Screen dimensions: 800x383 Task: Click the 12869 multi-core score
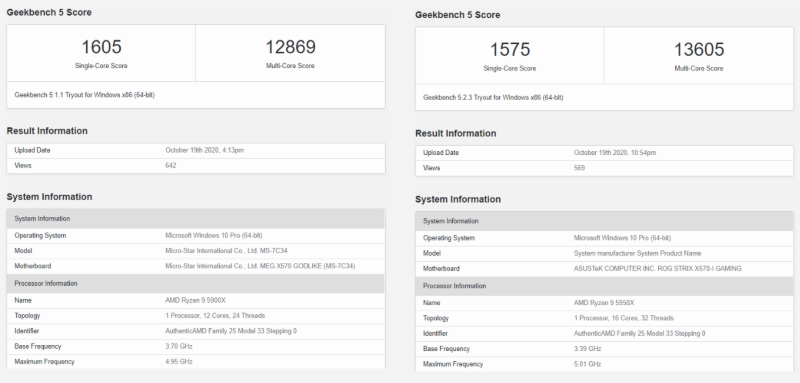(290, 47)
